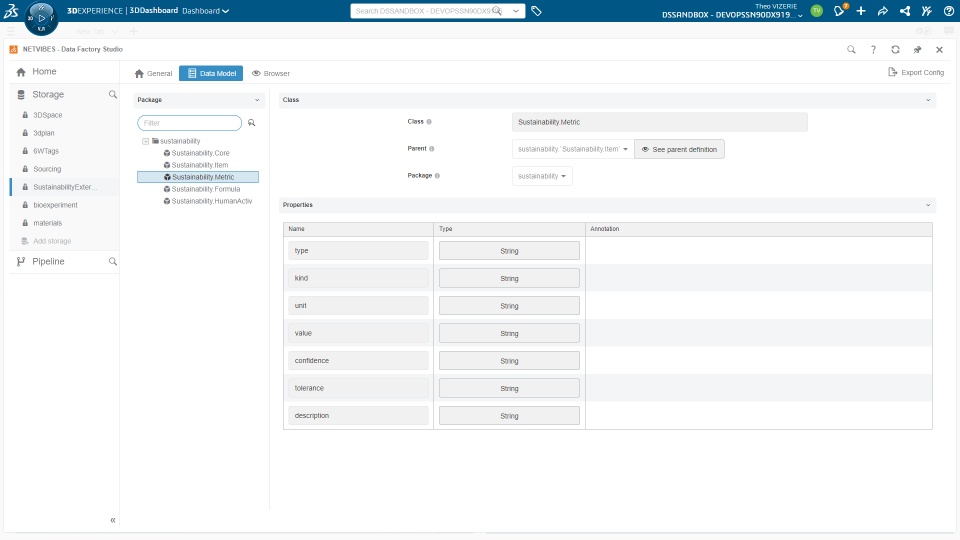Open the Package sustainability dropdown
Viewport: 960px width, 540px height.
(542, 176)
